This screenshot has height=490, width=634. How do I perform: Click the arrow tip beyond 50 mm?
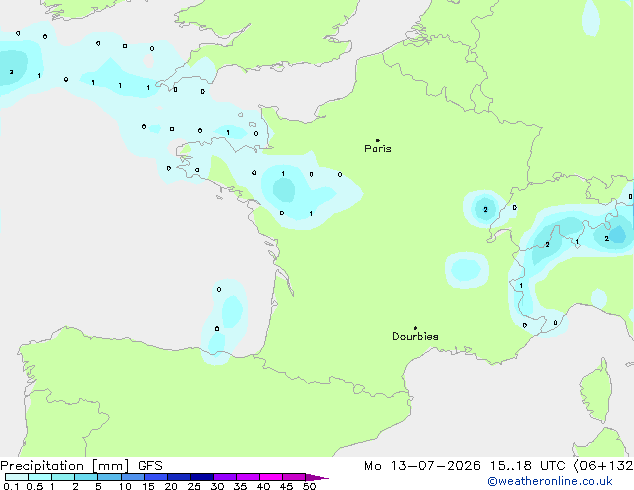pyautogui.click(x=317, y=477)
